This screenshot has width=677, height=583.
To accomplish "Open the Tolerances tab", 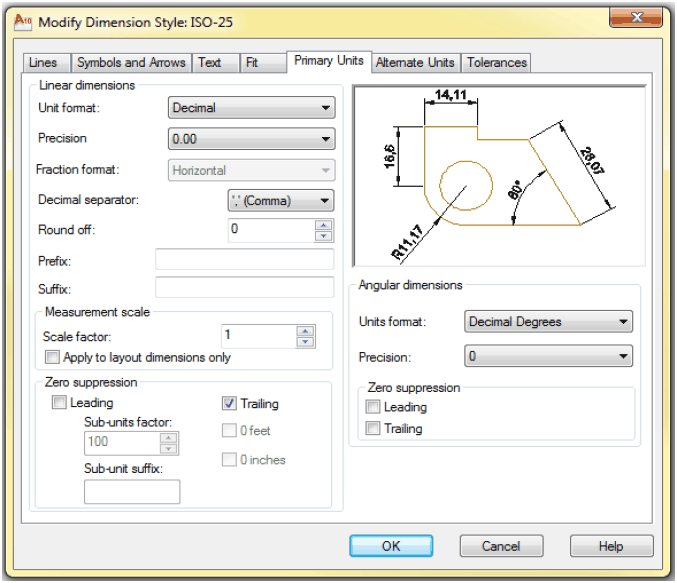I will coord(496,62).
